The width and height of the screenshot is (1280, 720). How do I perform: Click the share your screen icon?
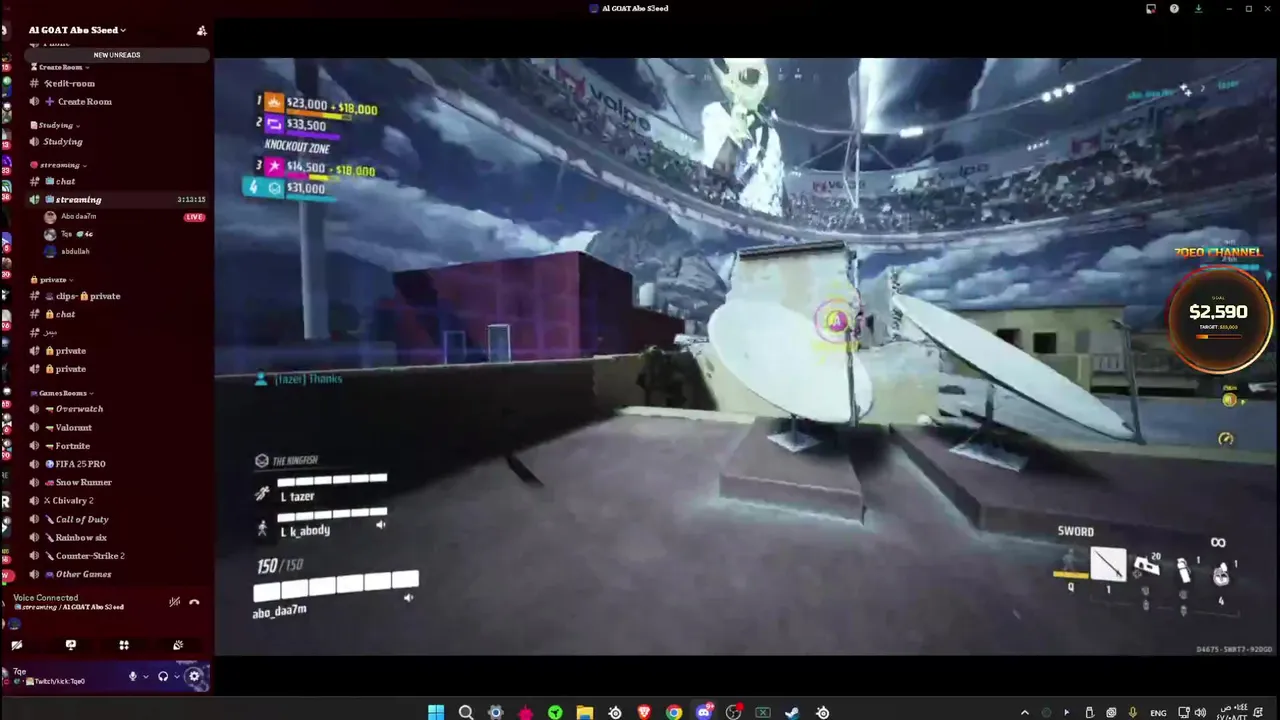[70, 645]
